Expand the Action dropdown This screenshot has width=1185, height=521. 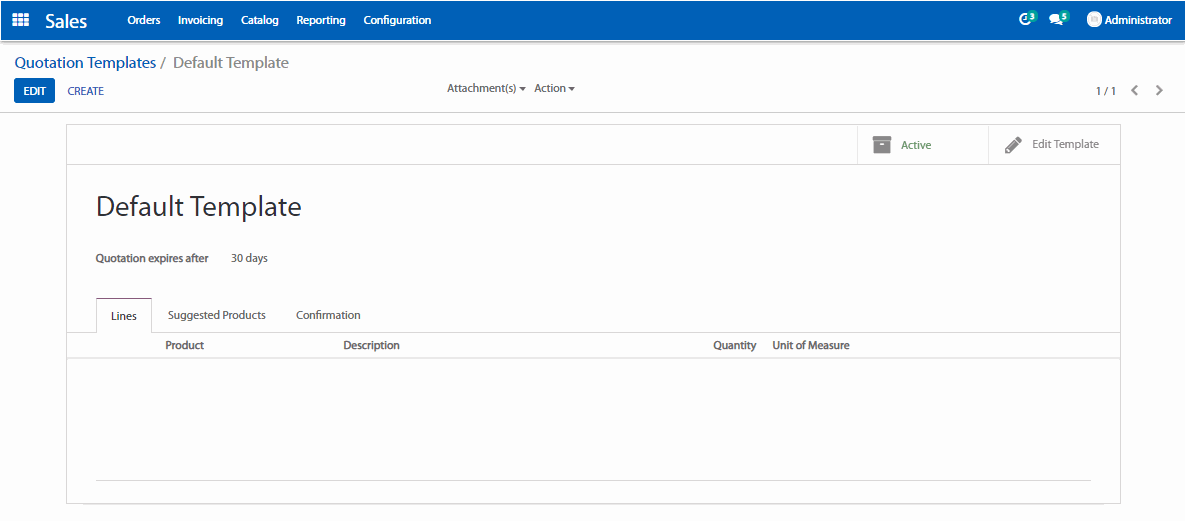click(554, 89)
